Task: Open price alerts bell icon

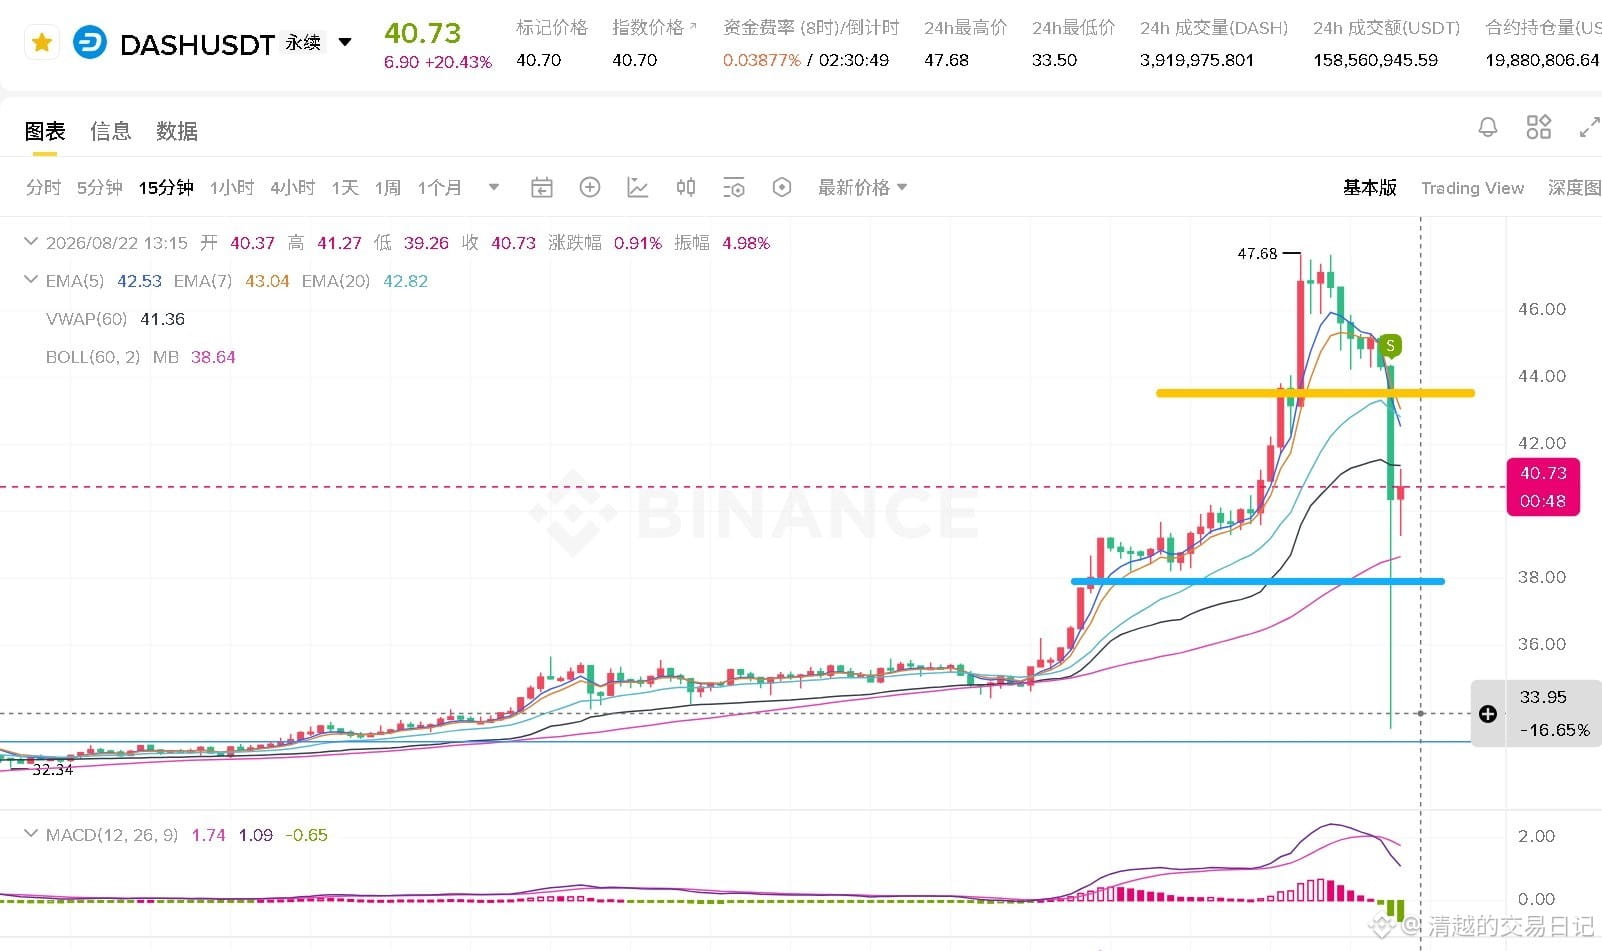Action: coord(1488,127)
